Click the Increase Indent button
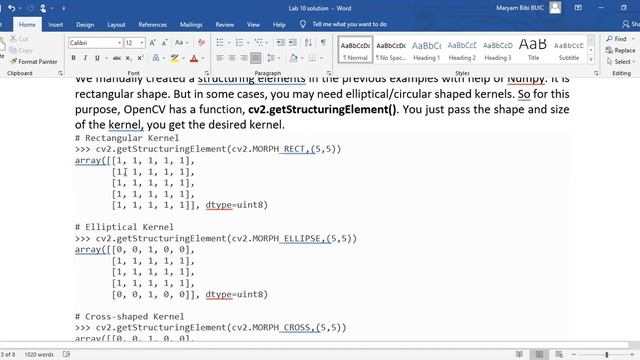The width and height of the screenshot is (640, 360). pos(293,42)
